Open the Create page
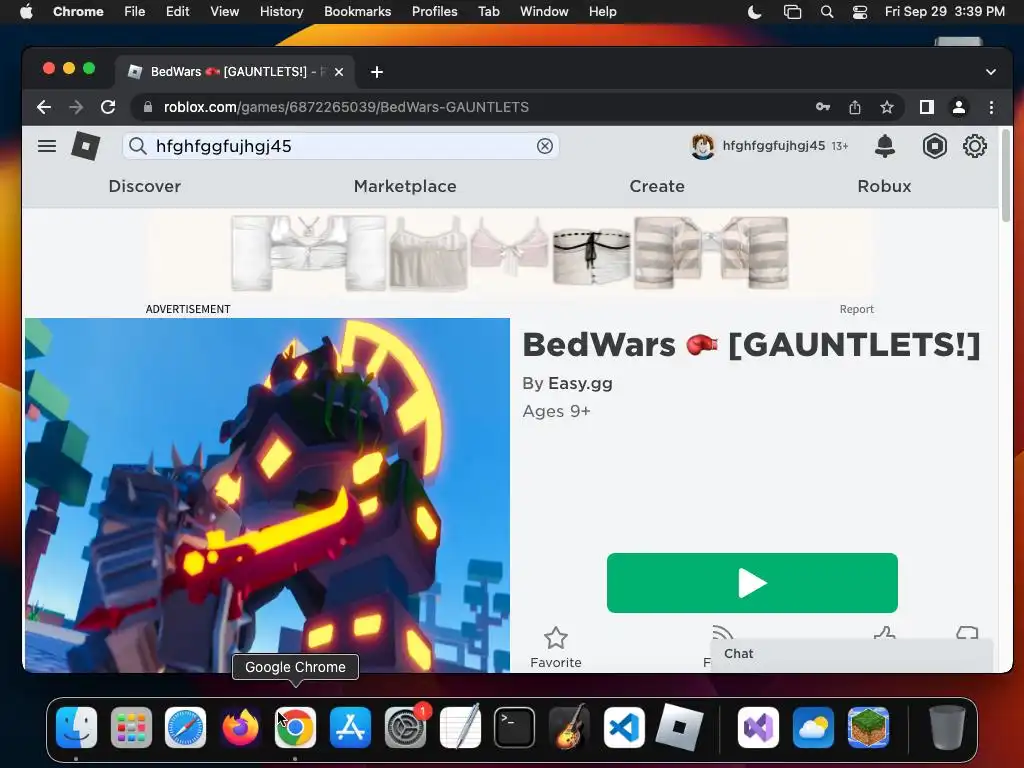 point(657,186)
